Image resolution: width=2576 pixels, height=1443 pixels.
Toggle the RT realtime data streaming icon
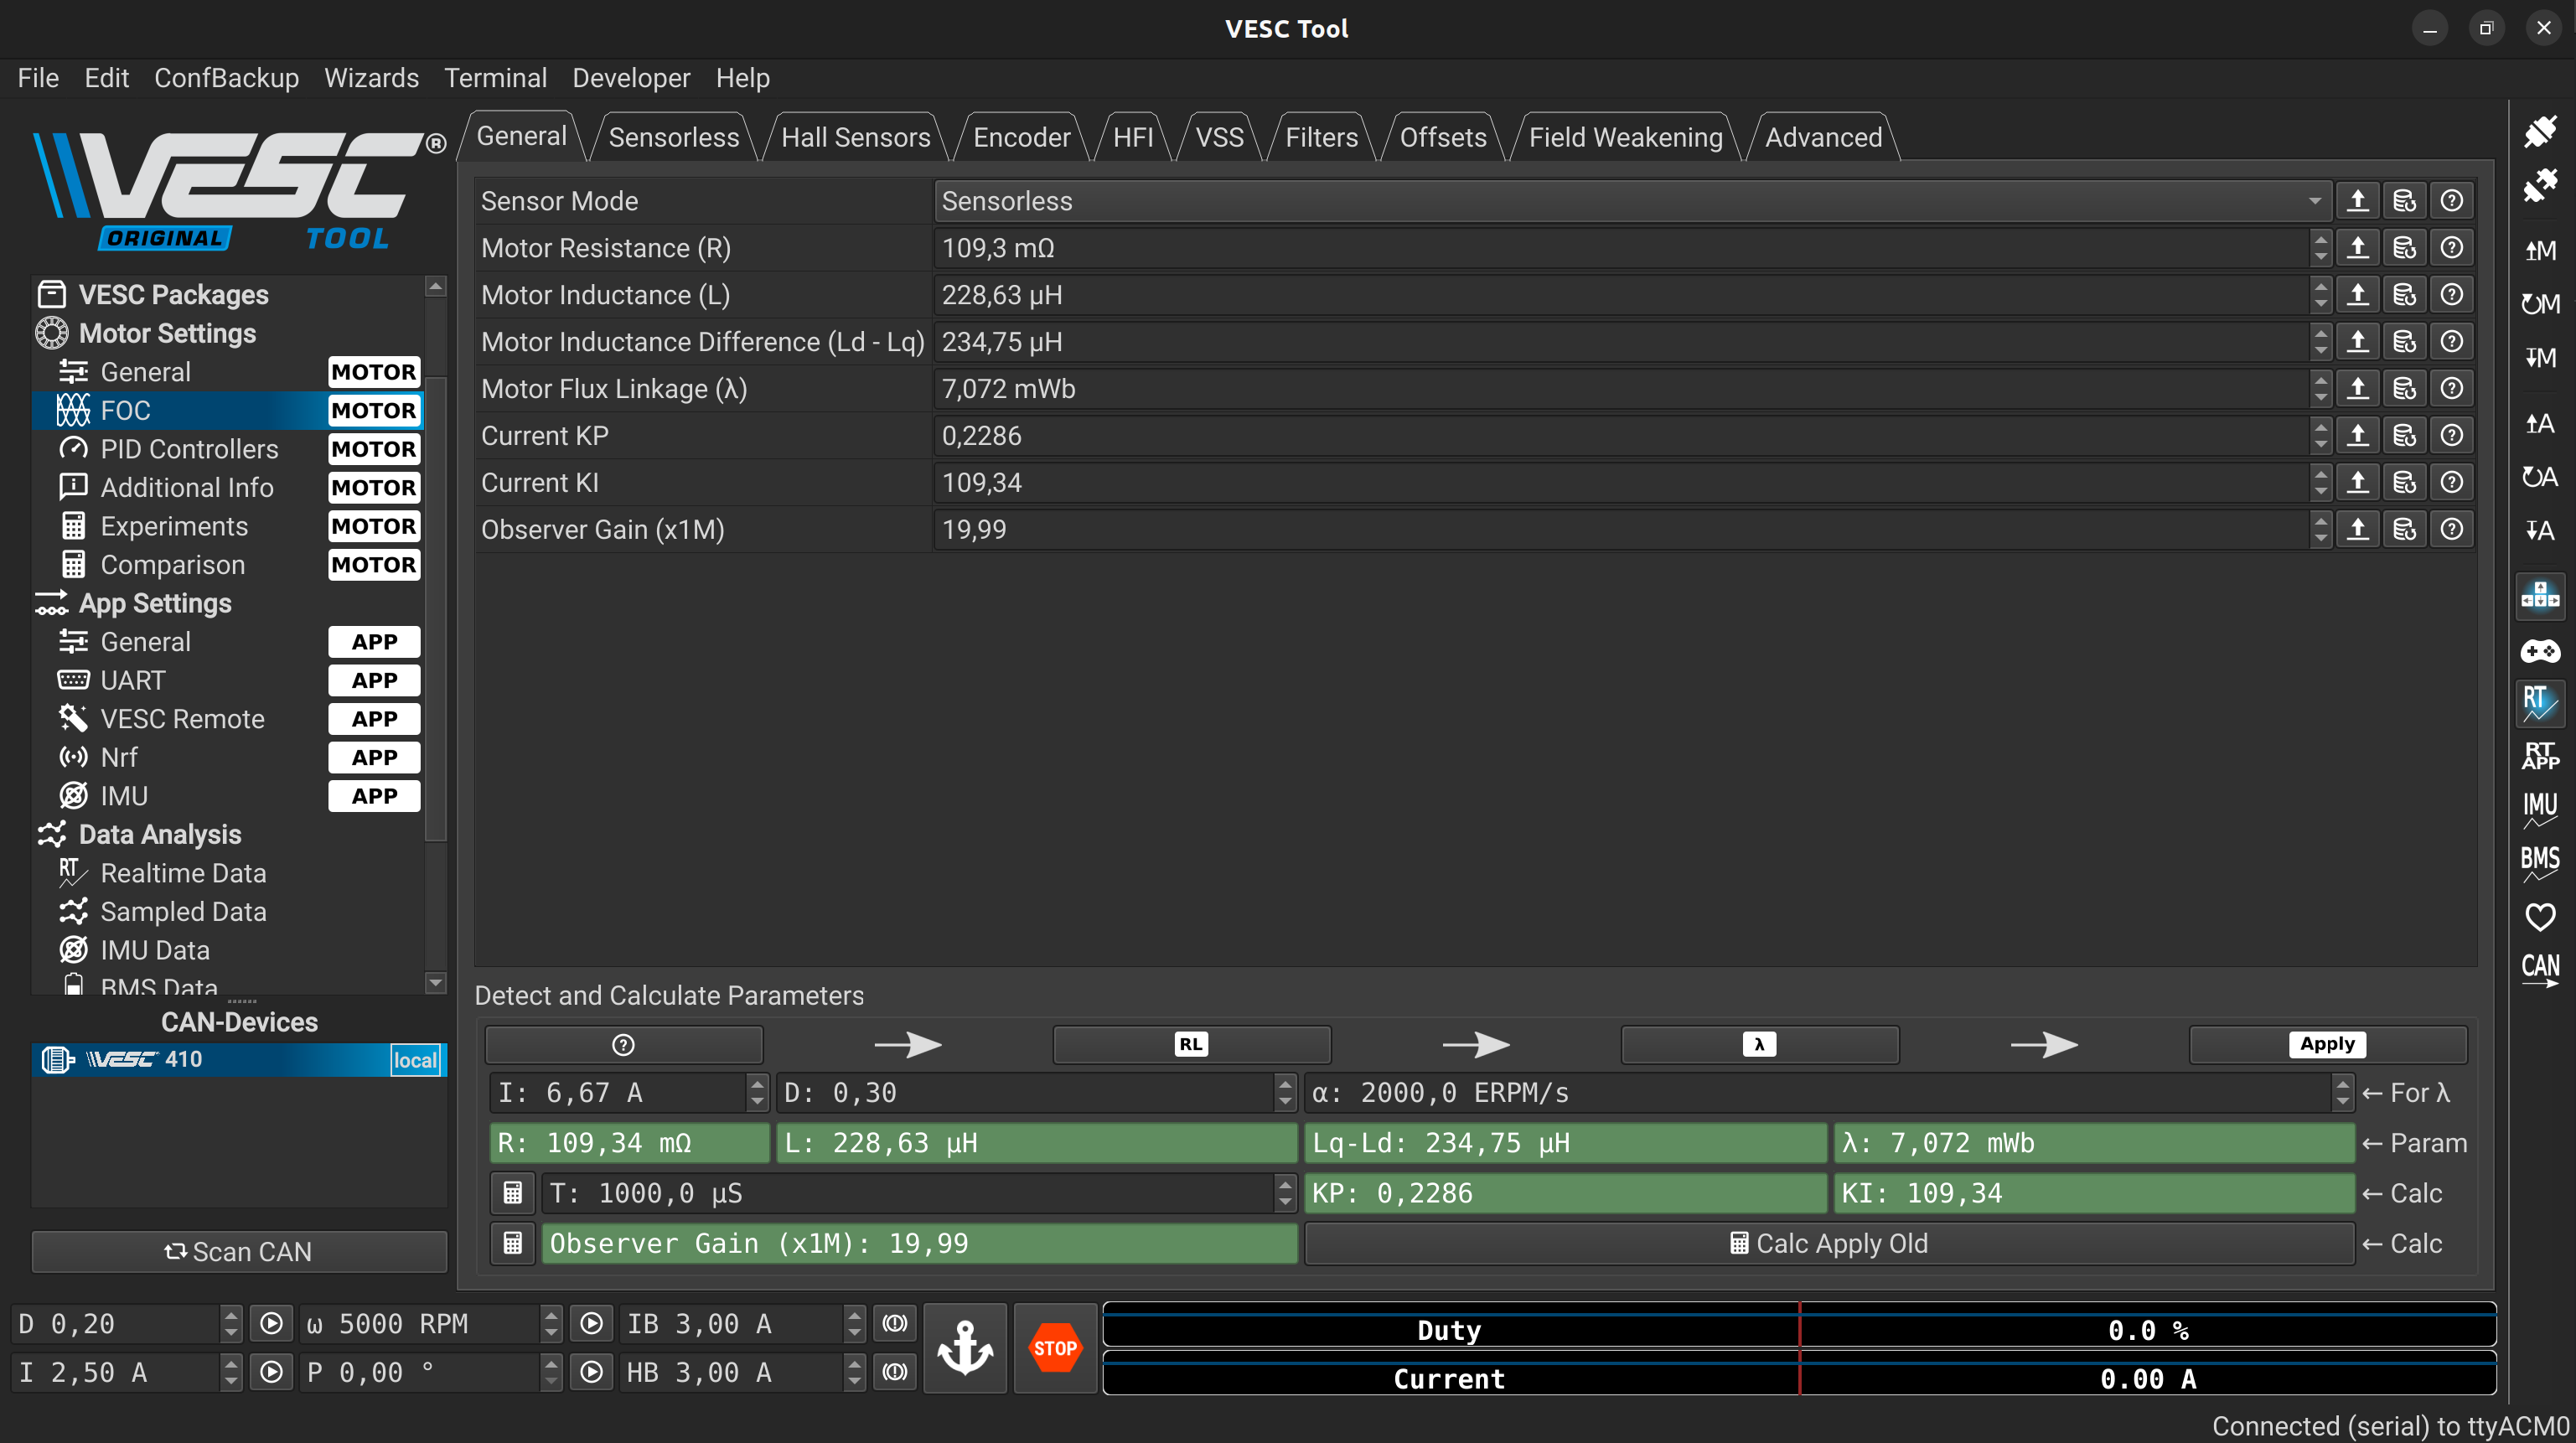point(2539,703)
